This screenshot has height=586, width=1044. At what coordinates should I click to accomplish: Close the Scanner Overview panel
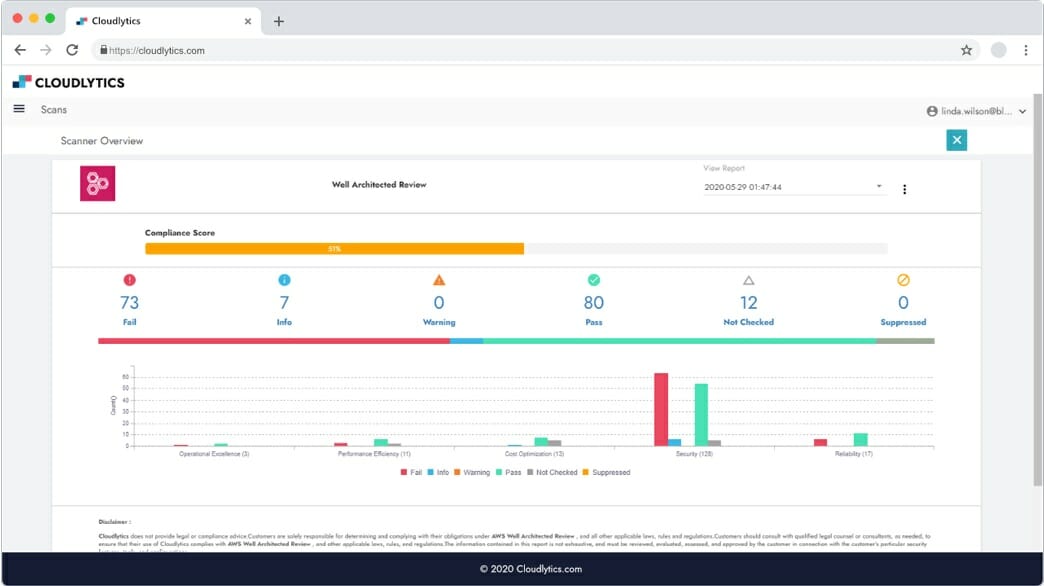(x=956, y=140)
